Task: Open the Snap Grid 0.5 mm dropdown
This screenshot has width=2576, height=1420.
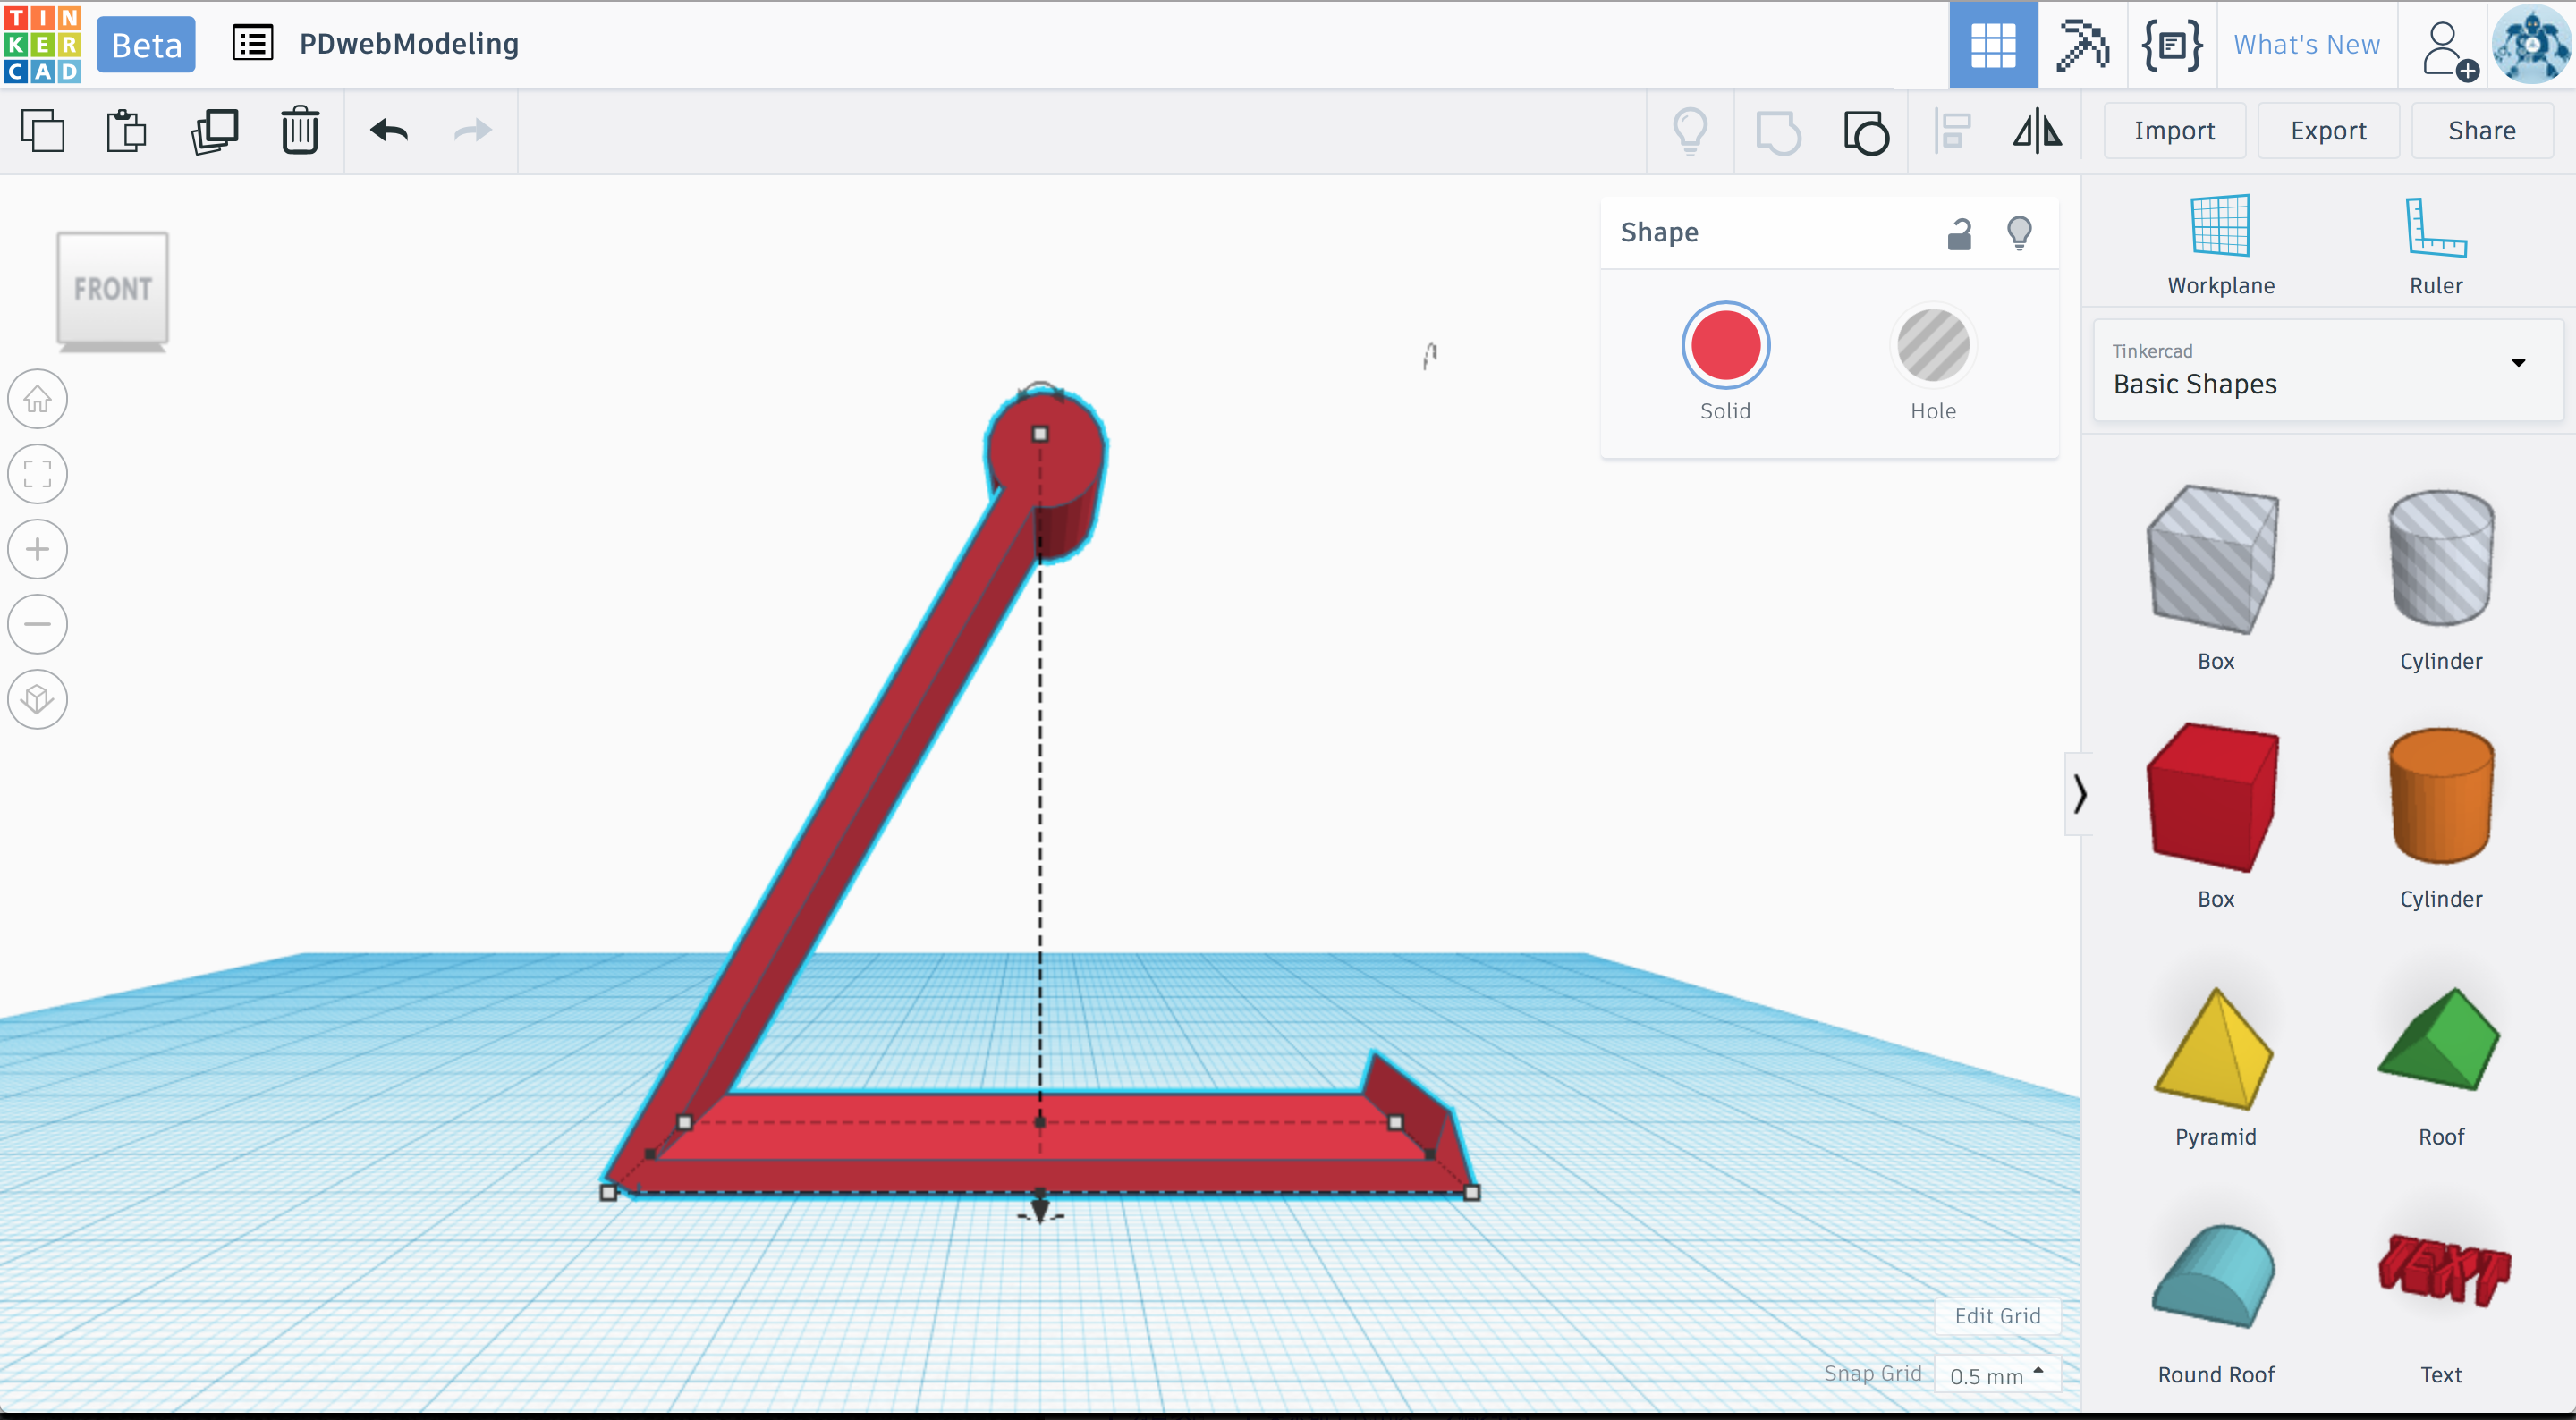Action: [1996, 1375]
